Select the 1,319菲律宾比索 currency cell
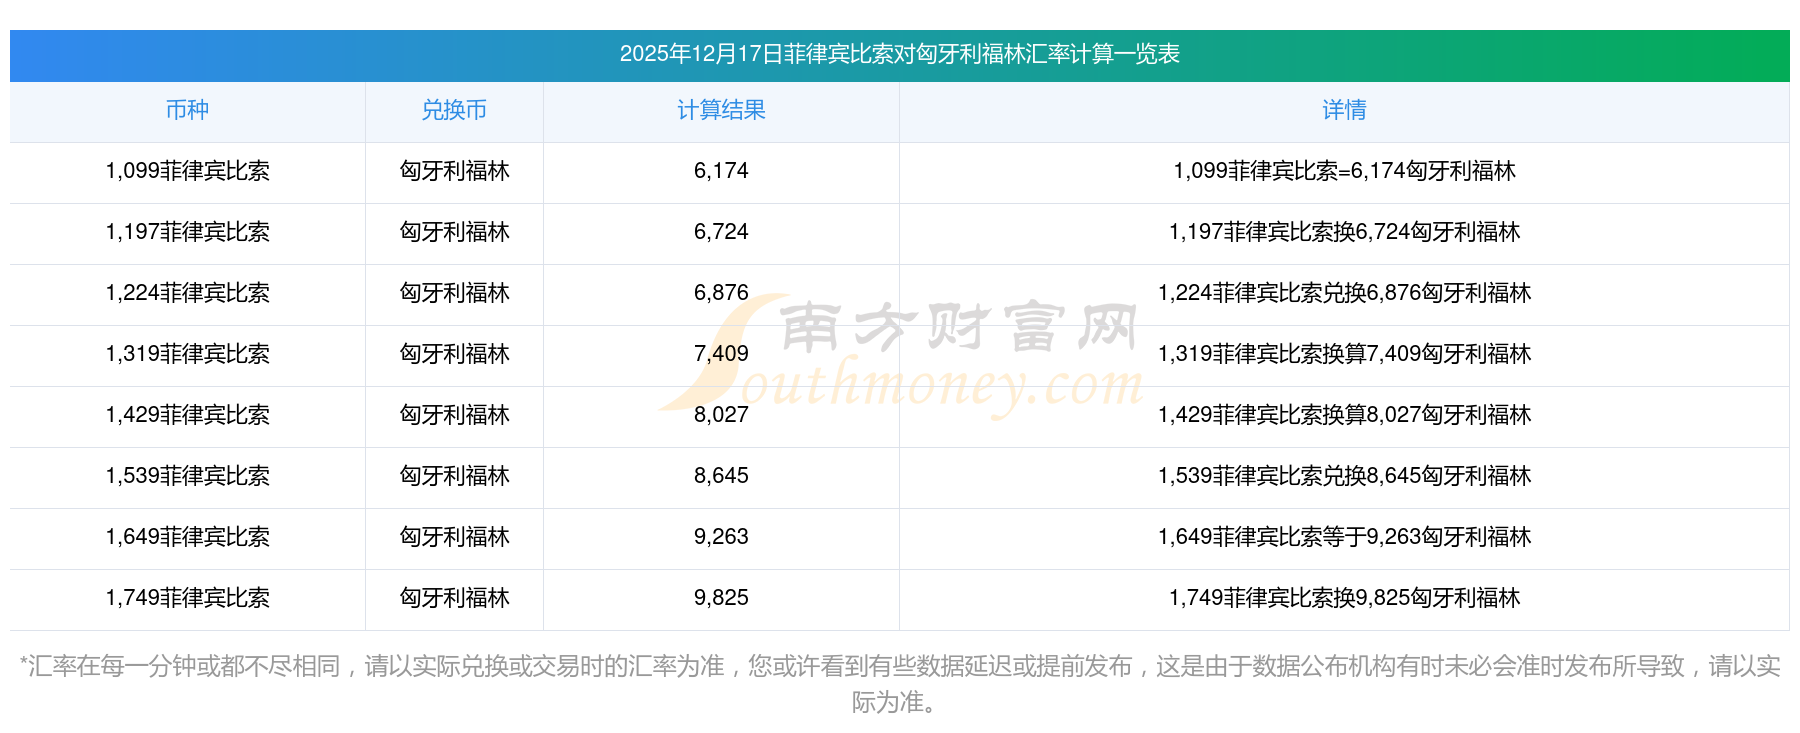The height and width of the screenshot is (733, 1800). [x=187, y=354]
